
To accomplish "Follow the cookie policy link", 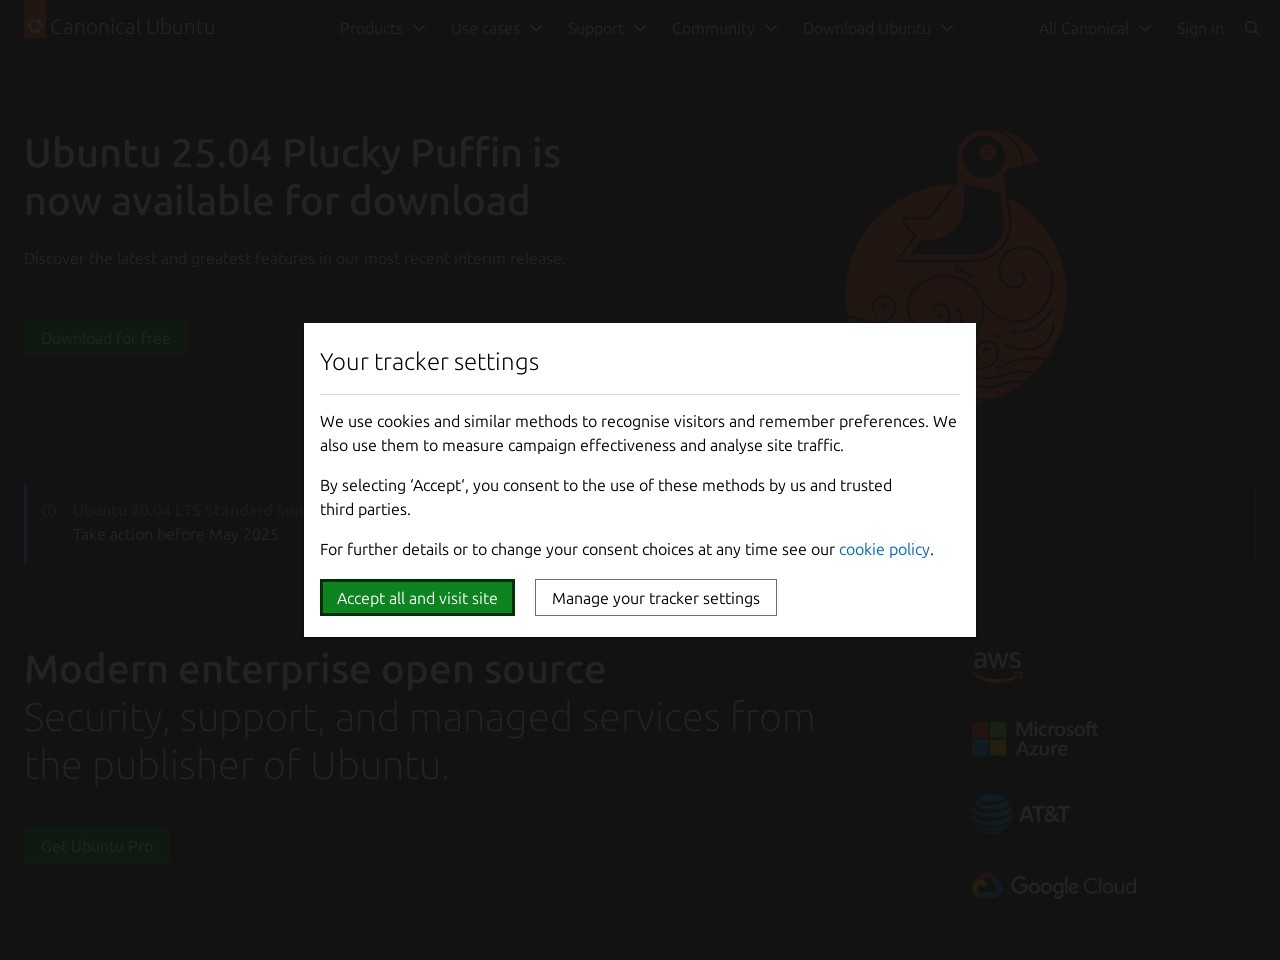I will click(884, 549).
